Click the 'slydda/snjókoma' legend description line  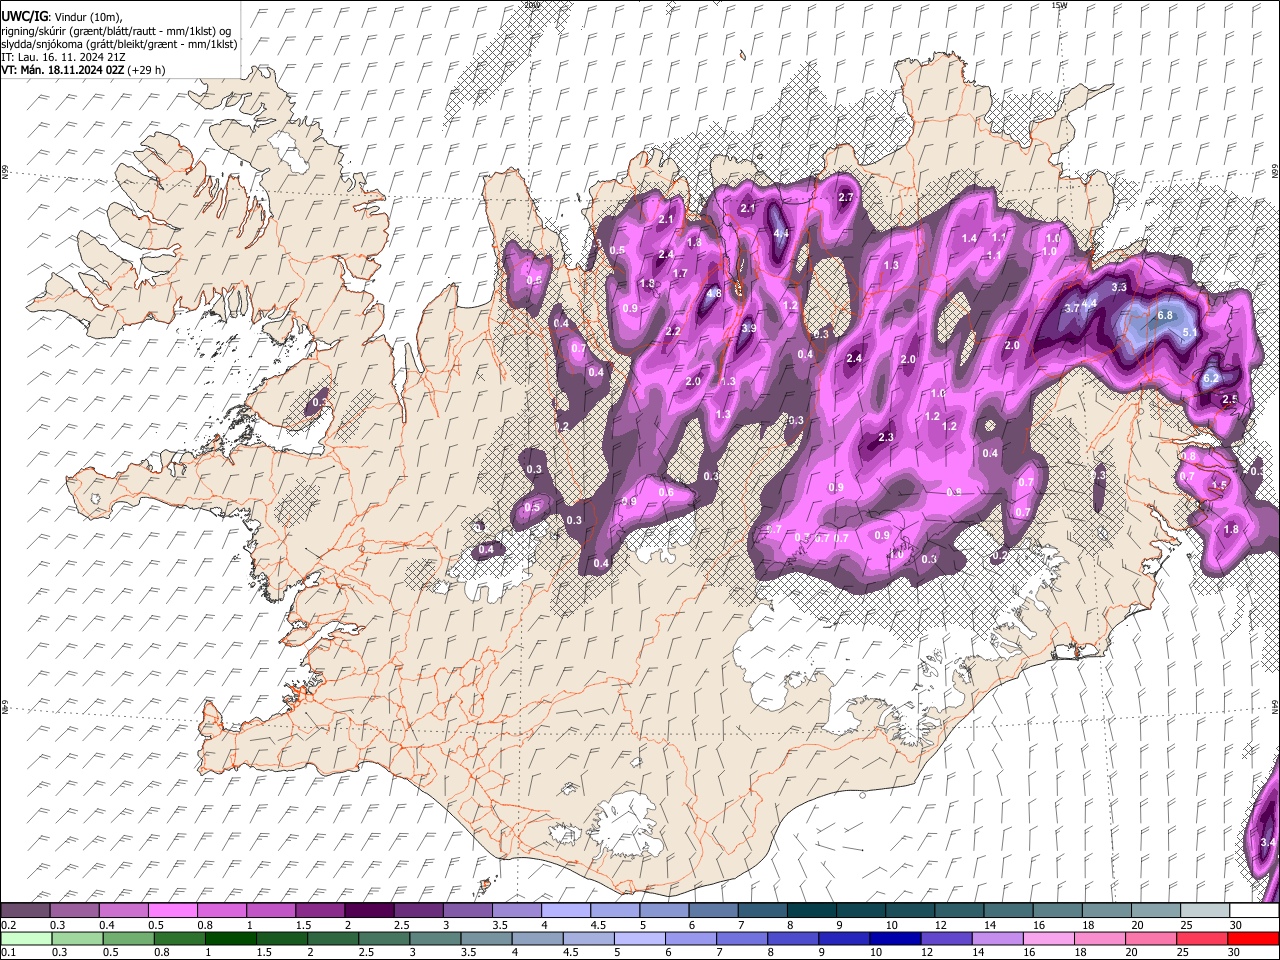(119, 44)
